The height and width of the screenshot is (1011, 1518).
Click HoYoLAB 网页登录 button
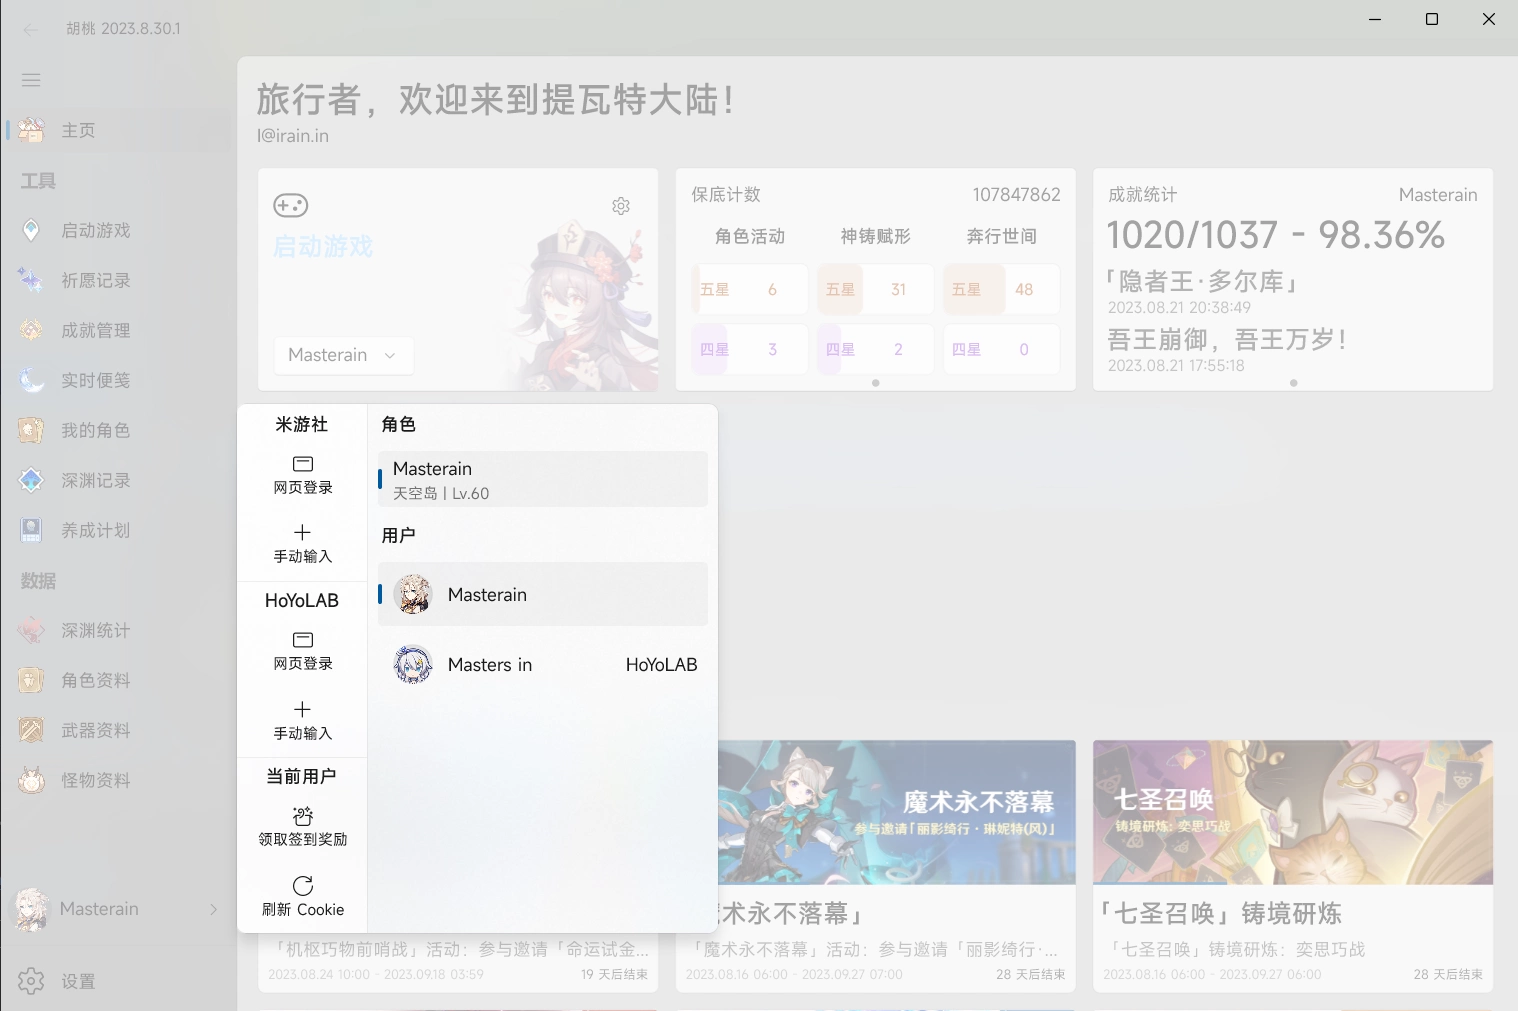[303, 651]
